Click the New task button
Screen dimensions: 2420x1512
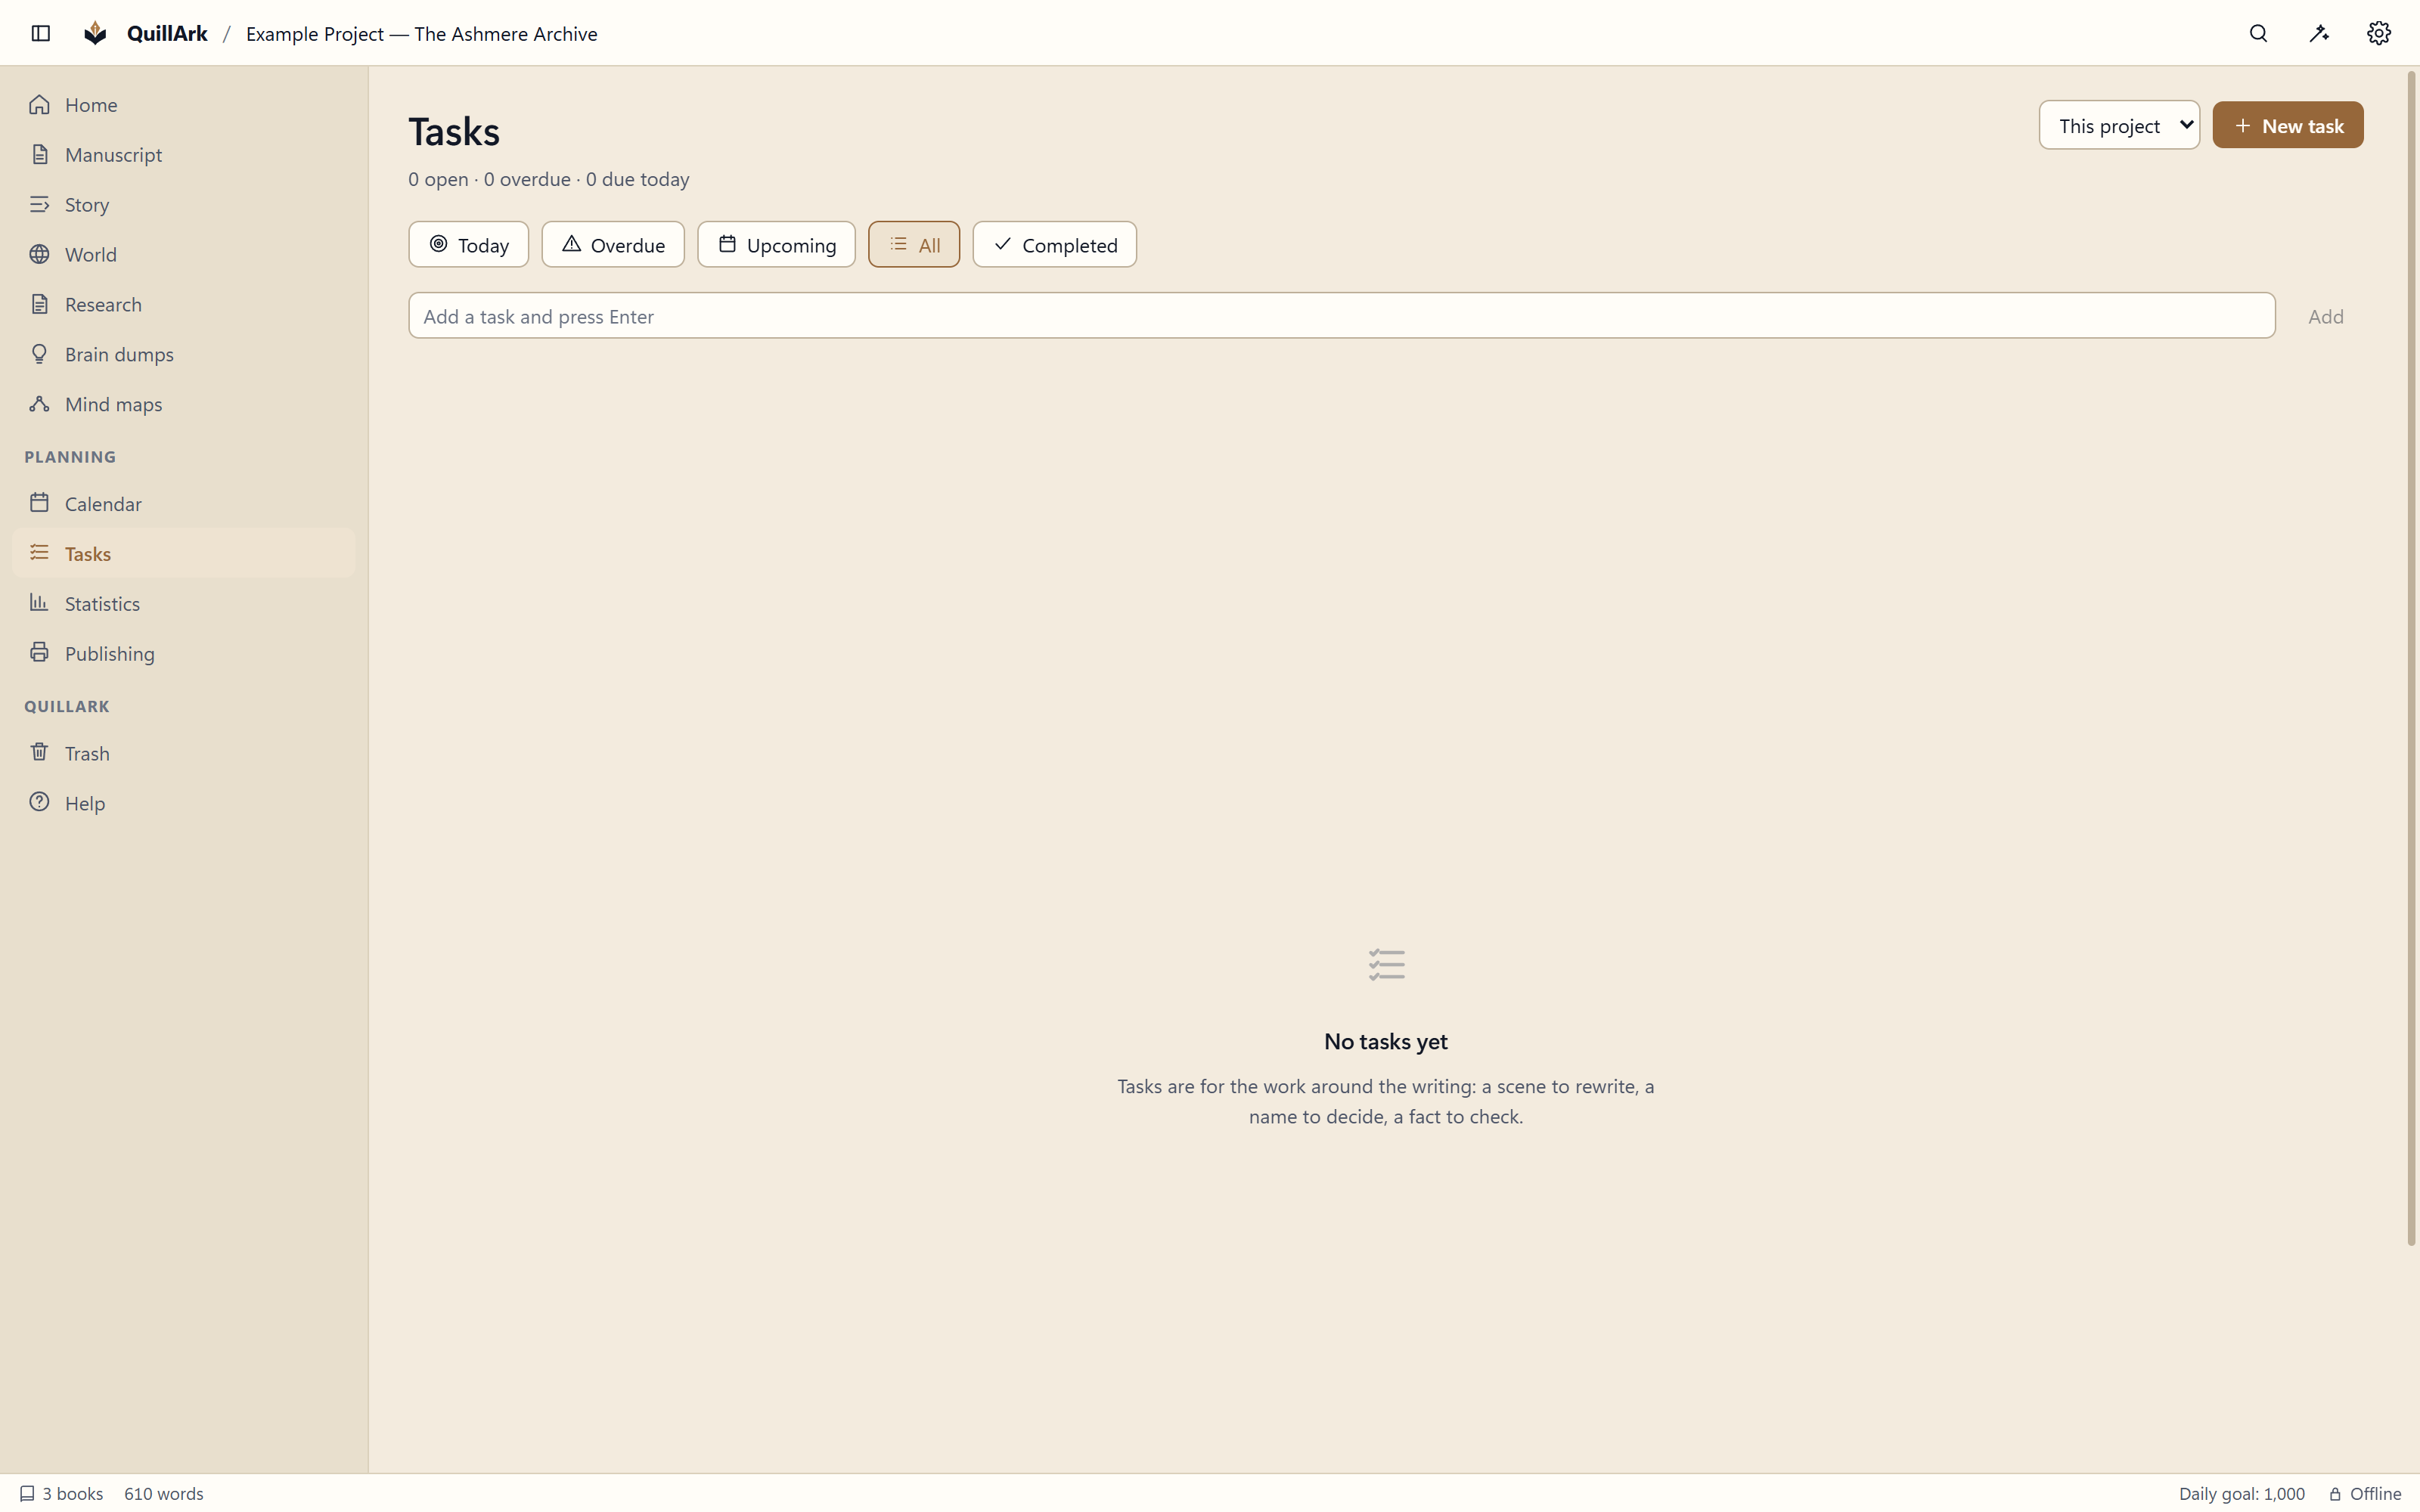(2287, 125)
